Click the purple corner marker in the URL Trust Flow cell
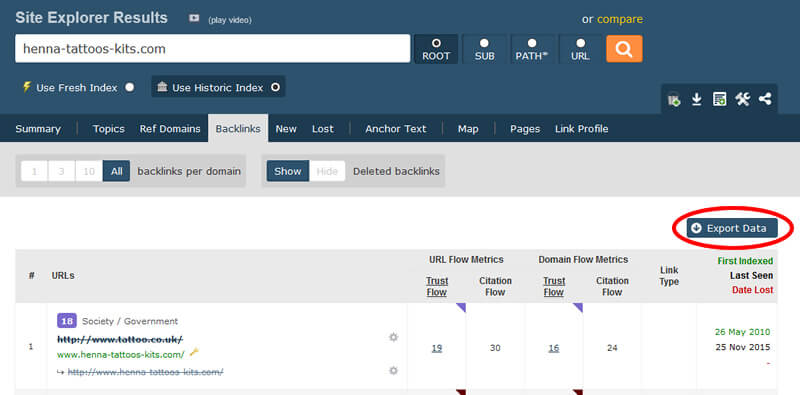The width and height of the screenshot is (800, 395). pos(461,308)
